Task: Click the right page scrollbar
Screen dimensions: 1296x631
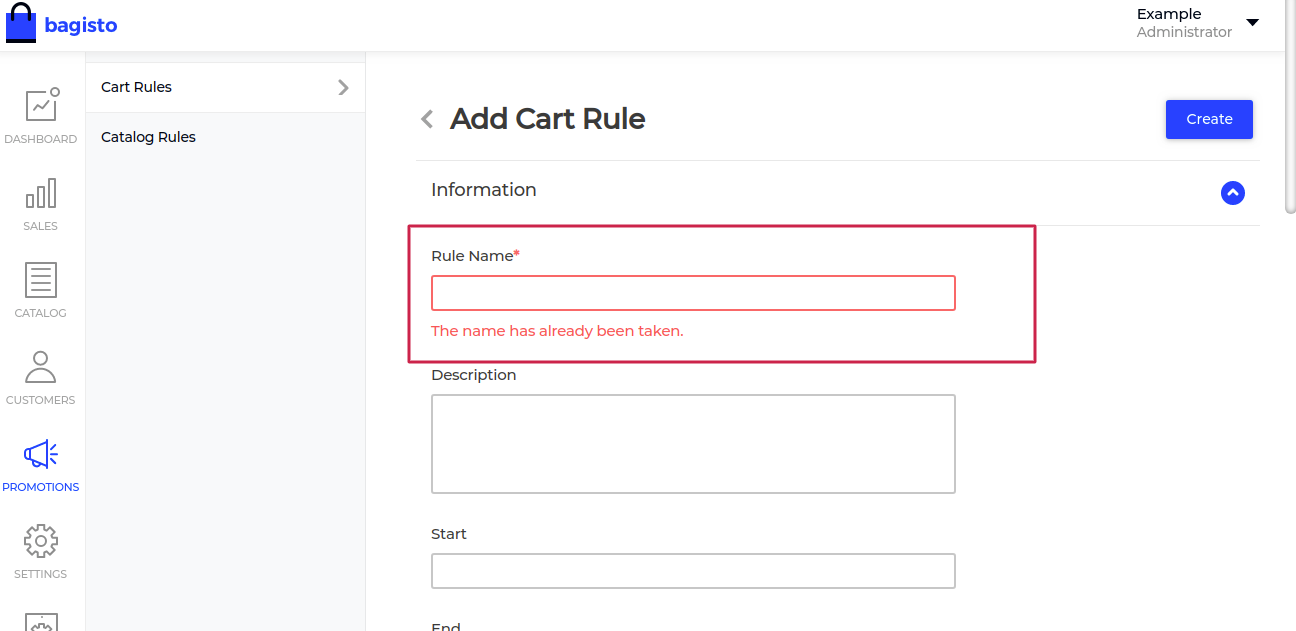Action: [1290, 130]
